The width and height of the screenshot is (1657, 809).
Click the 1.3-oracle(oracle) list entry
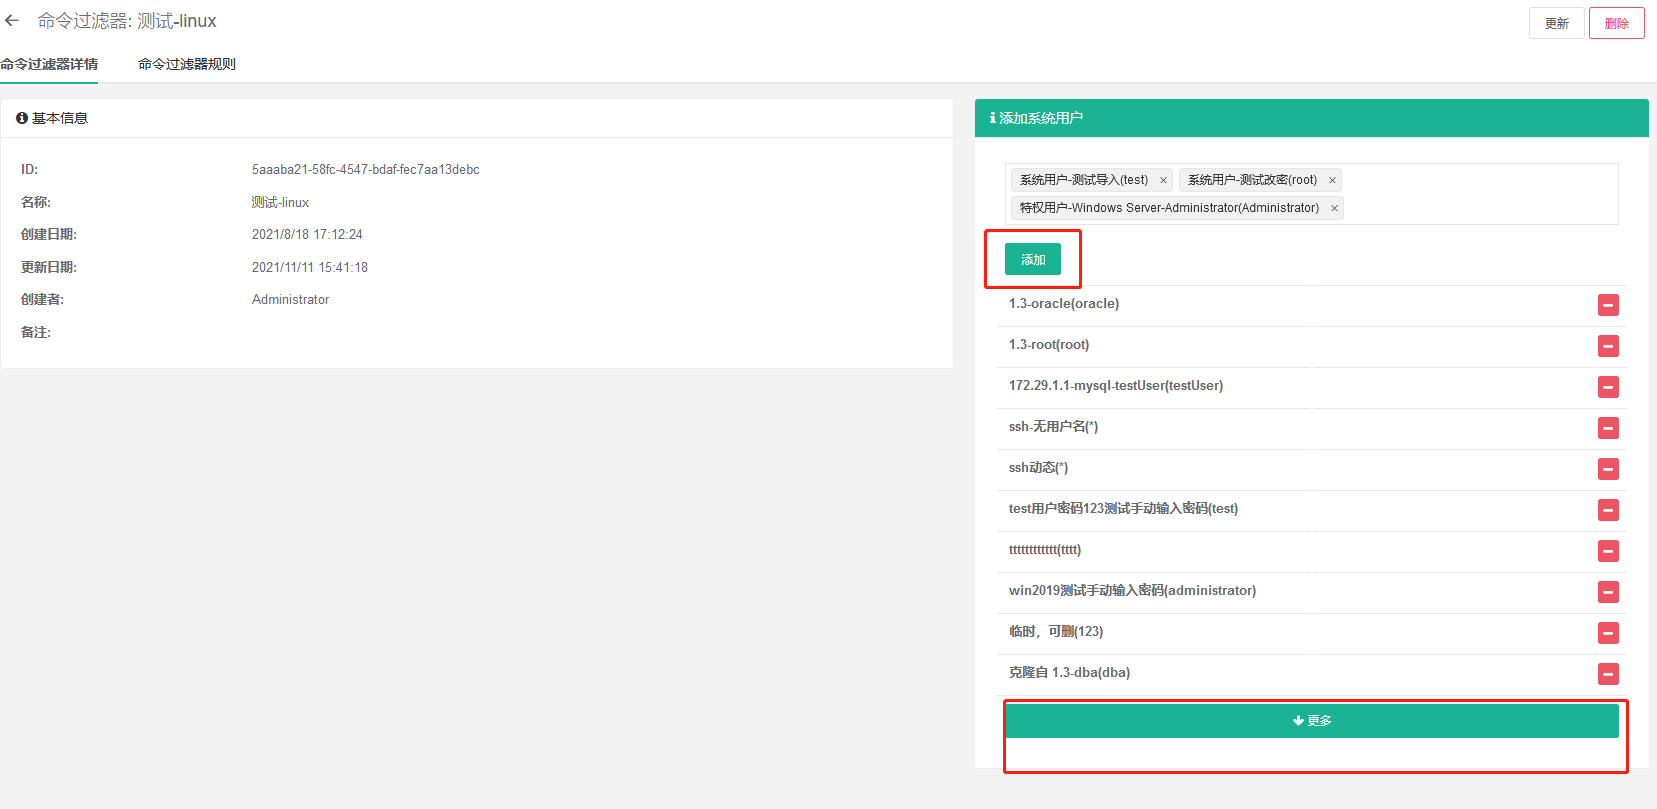coord(1064,304)
